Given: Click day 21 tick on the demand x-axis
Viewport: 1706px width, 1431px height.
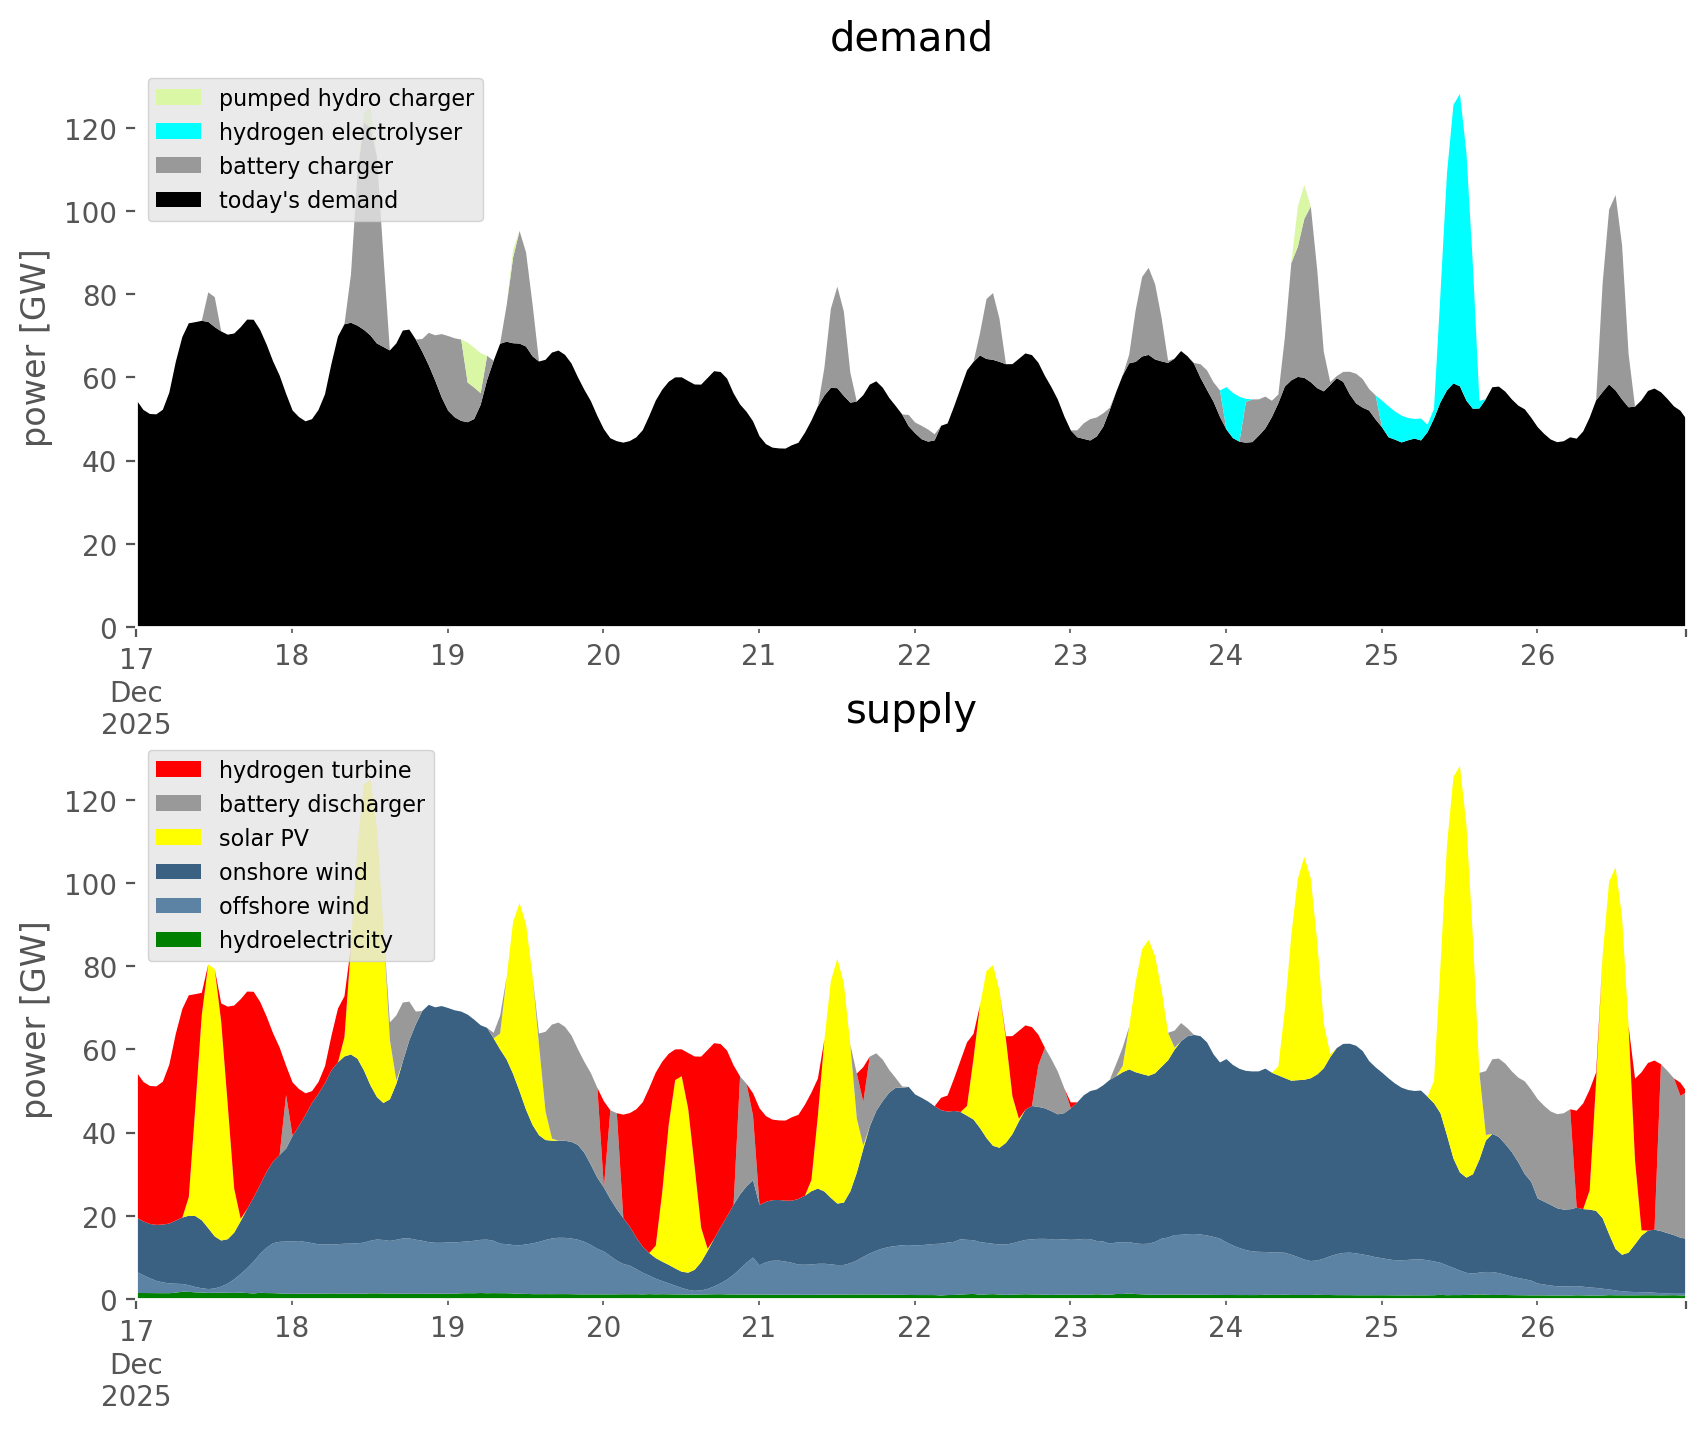Looking at the screenshot, I should (759, 656).
